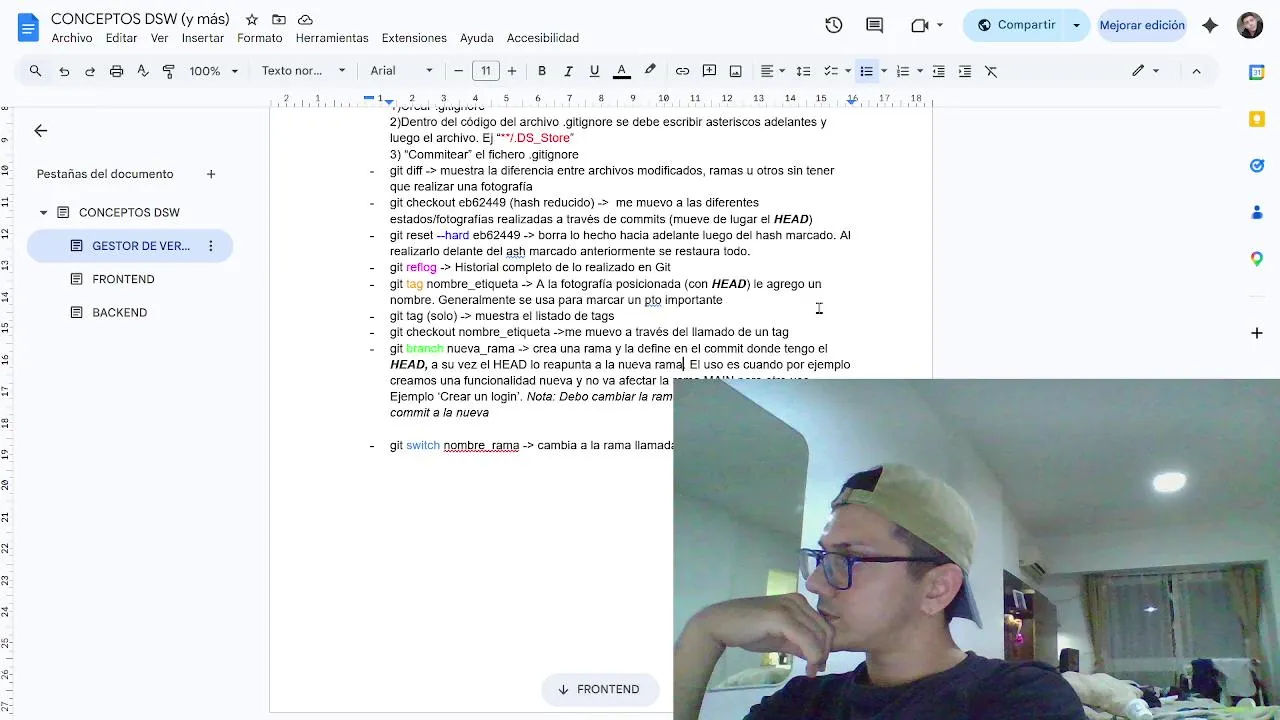This screenshot has height=720, width=1280.
Task: Toggle numbered list formatting
Action: [x=902, y=71]
